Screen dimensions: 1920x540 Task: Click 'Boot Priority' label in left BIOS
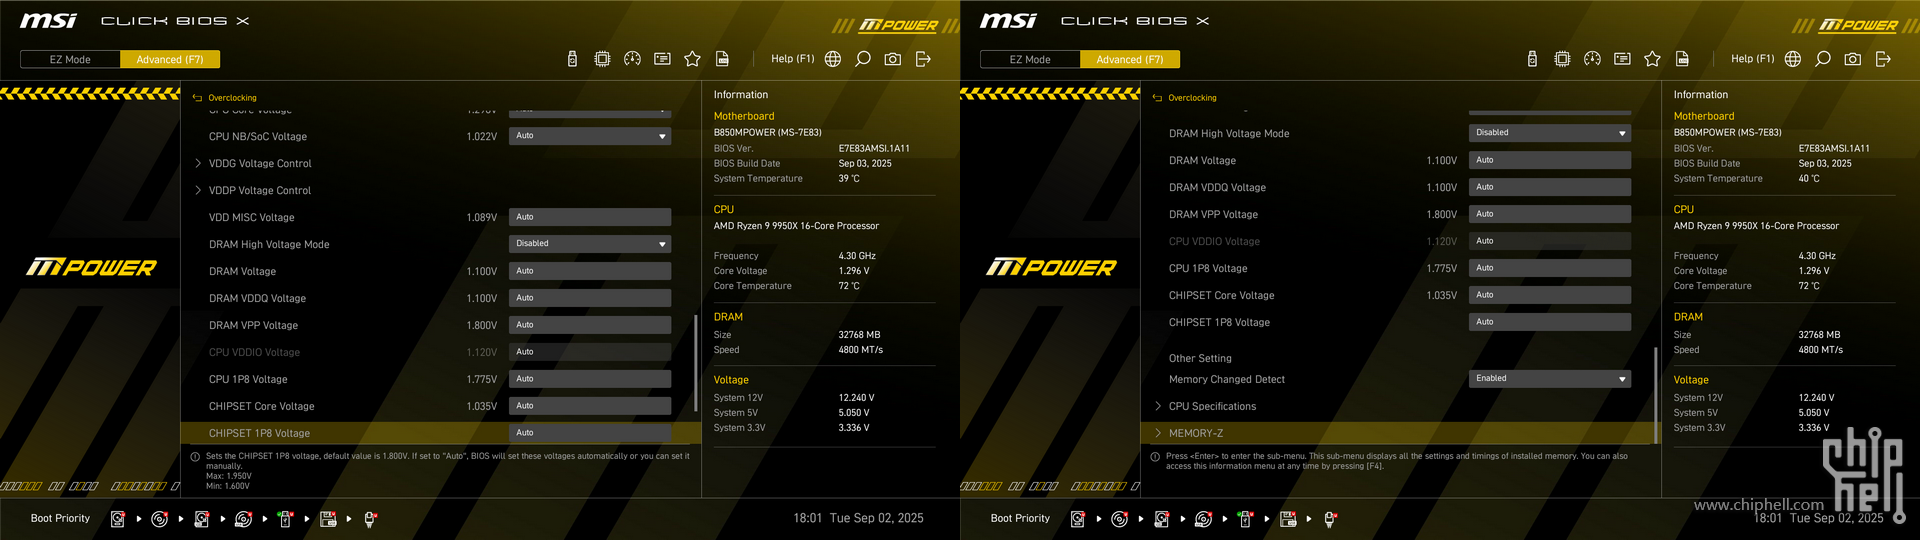click(x=60, y=519)
